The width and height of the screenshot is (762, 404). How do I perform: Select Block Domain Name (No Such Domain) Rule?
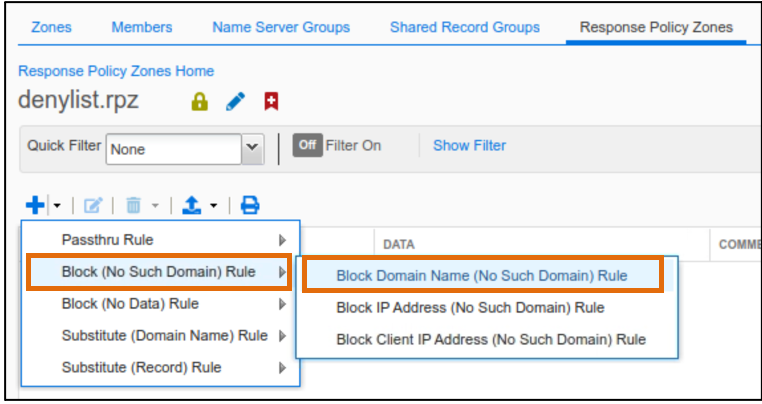pos(482,276)
